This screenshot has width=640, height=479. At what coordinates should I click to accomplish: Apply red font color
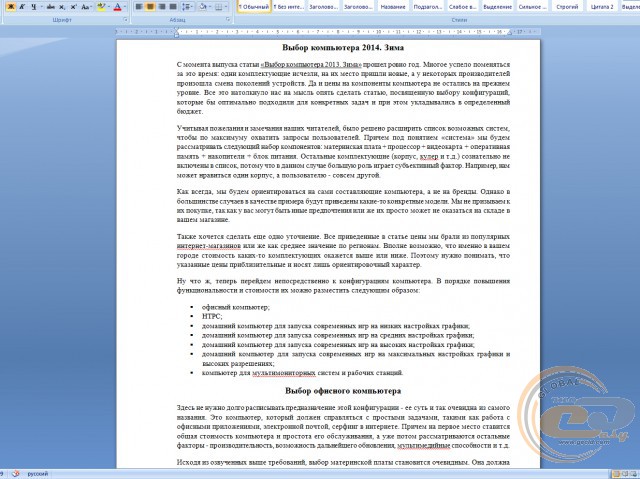tap(118, 7)
